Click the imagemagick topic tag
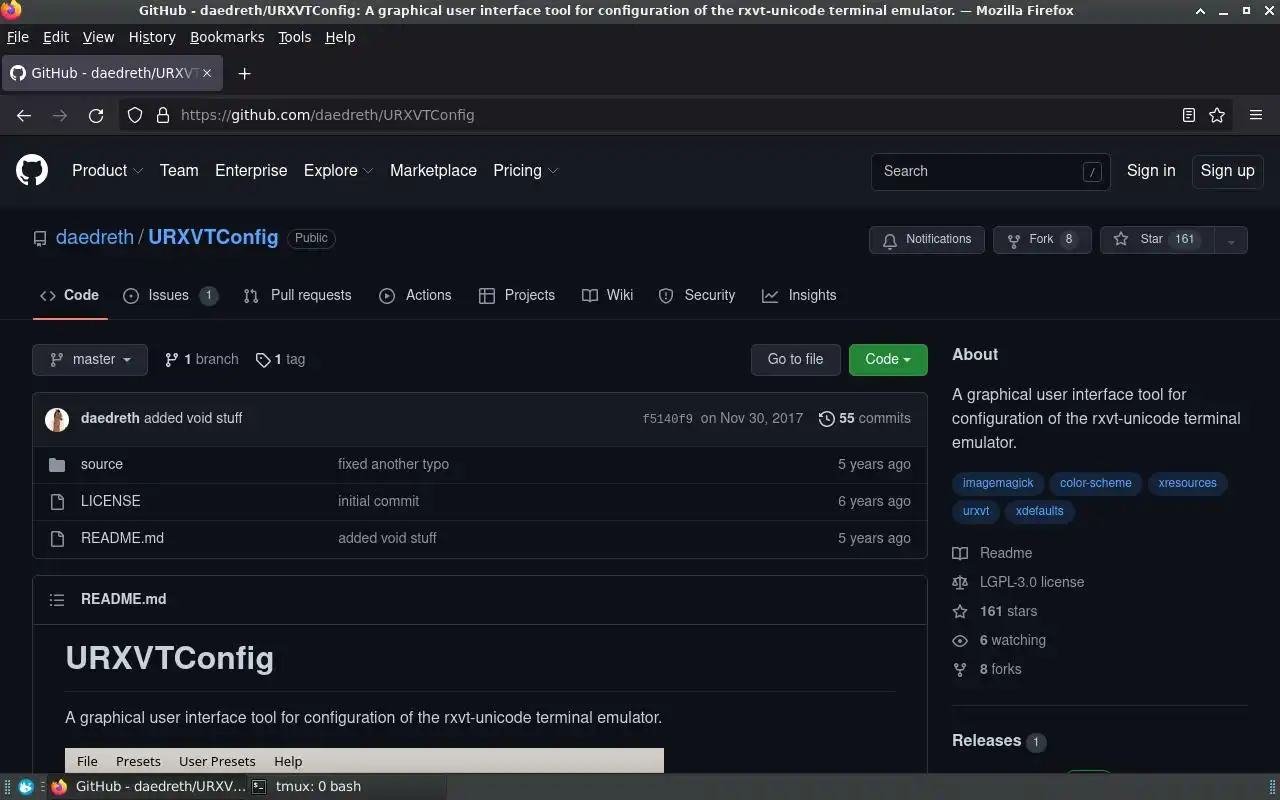The width and height of the screenshot is (1280, 800). coord(998,483)
